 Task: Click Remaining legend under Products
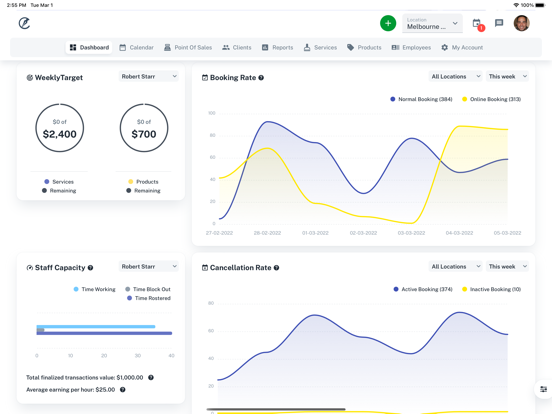[144, 191]
